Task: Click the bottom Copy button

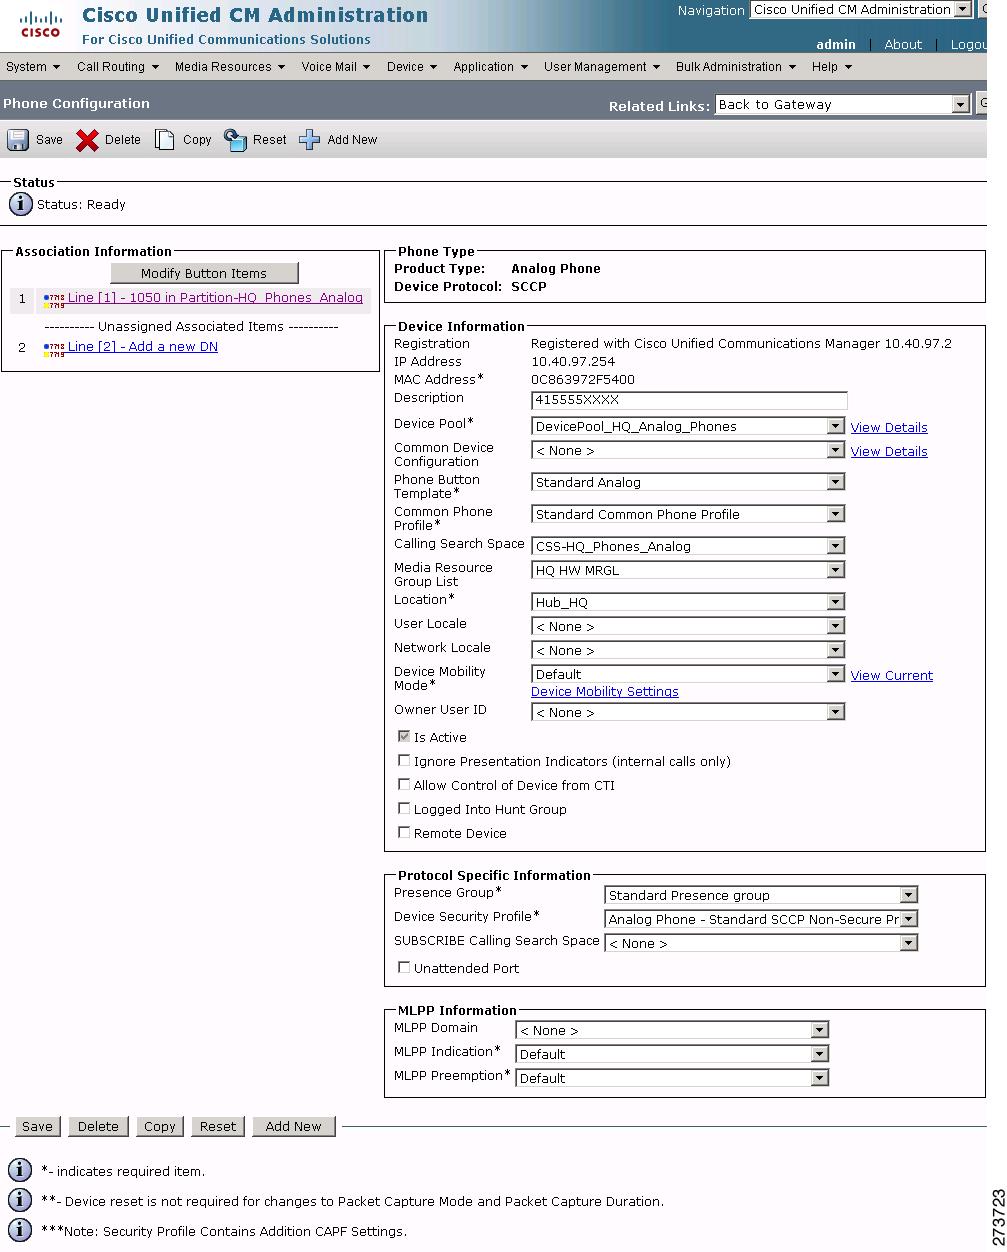Action: click(159, 1126)
